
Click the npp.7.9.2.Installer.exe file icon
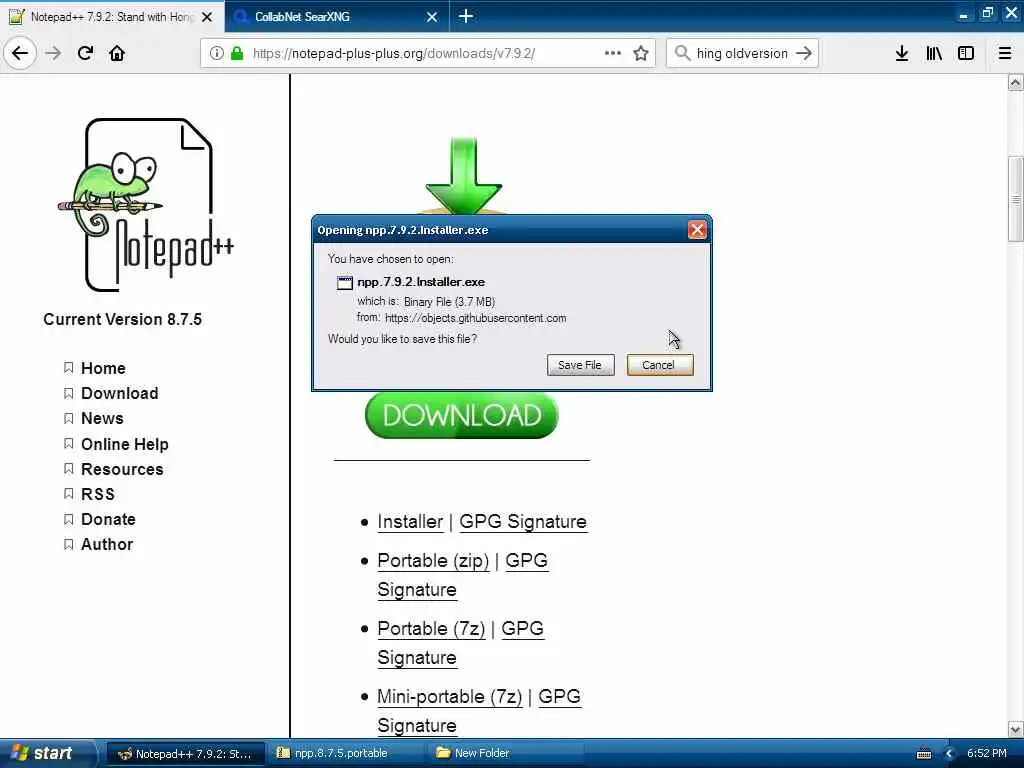(344, 283)
